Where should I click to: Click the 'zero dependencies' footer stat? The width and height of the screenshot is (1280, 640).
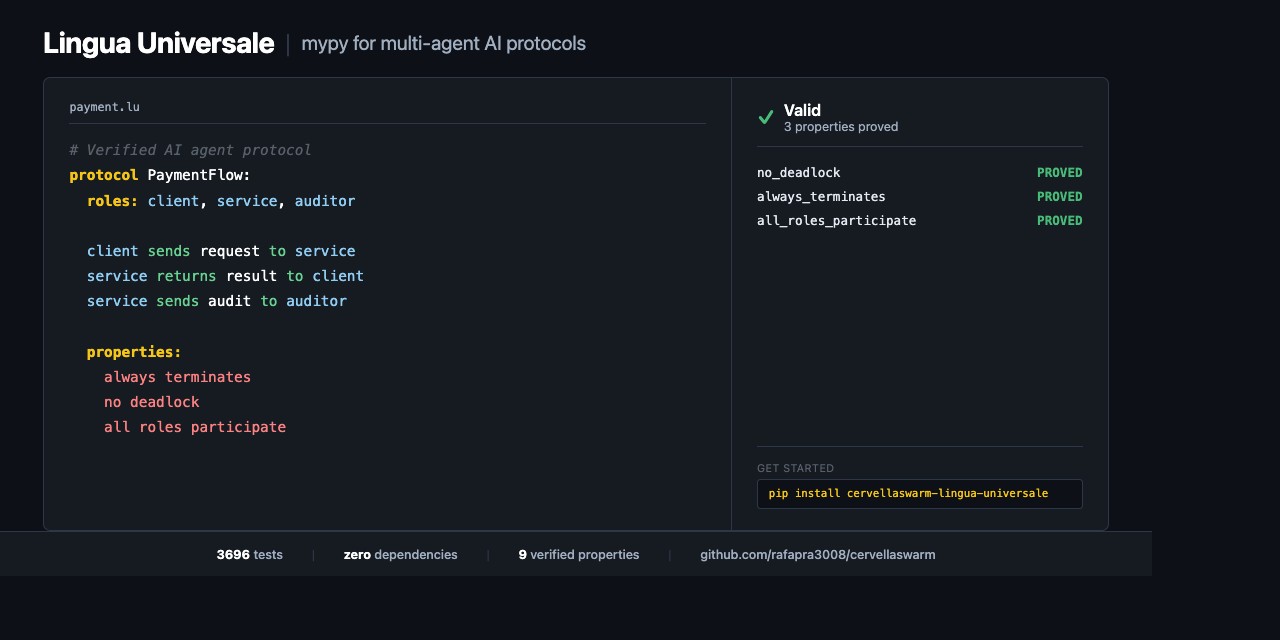pos(400,554)
